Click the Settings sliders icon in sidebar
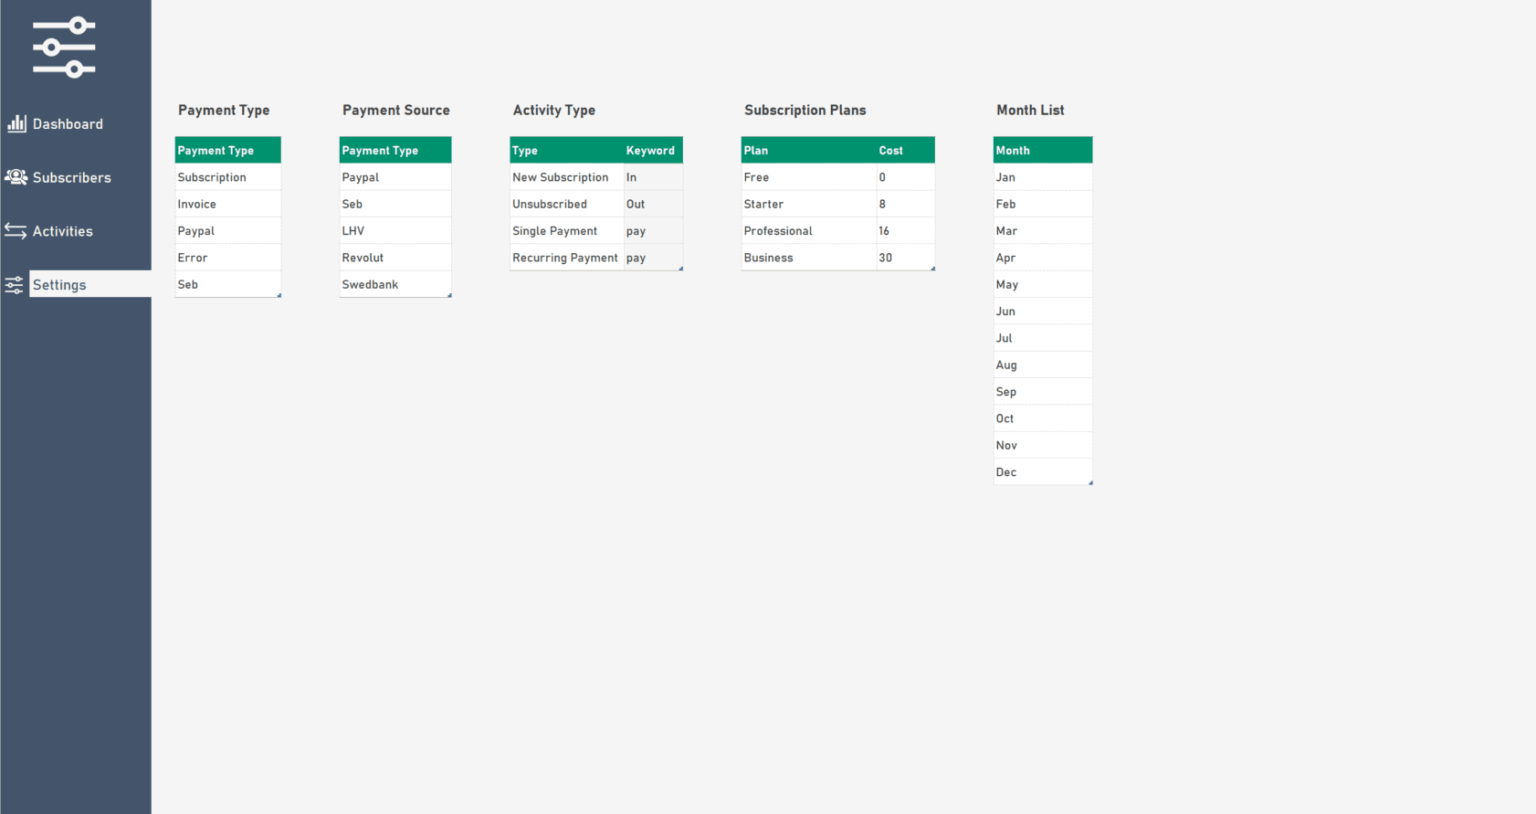 tap(14, 284)
